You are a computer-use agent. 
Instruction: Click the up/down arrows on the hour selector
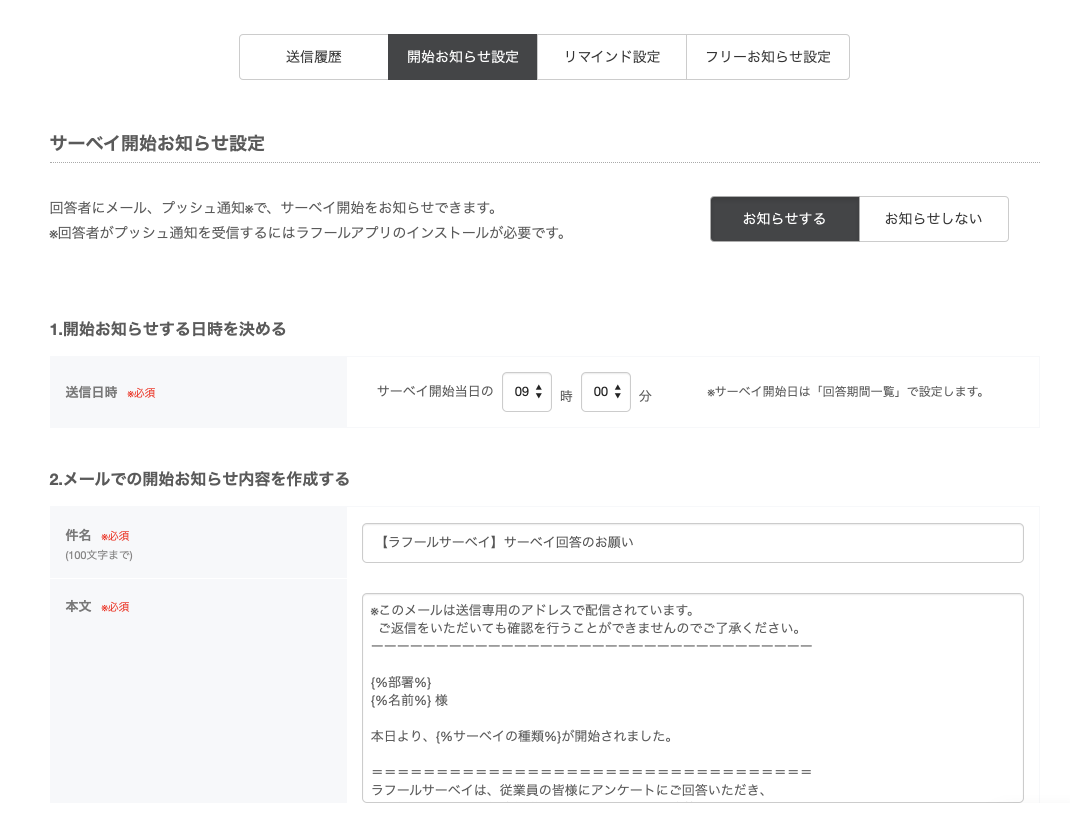coord(539,392)
